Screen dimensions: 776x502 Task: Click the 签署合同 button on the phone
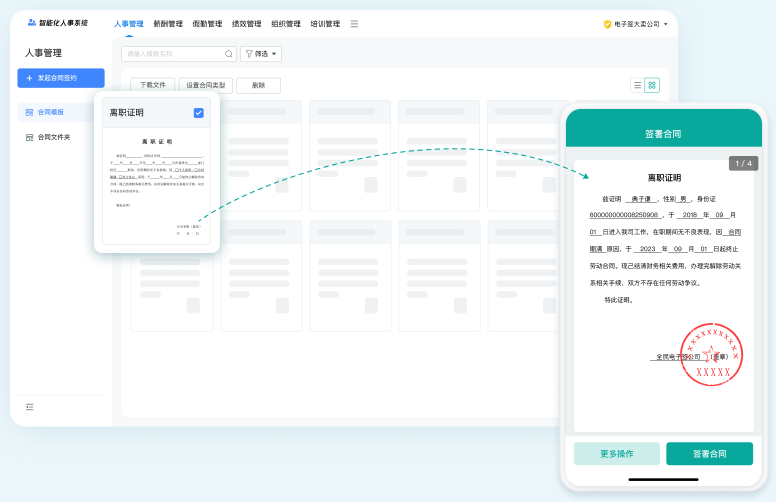click(710, 453)
